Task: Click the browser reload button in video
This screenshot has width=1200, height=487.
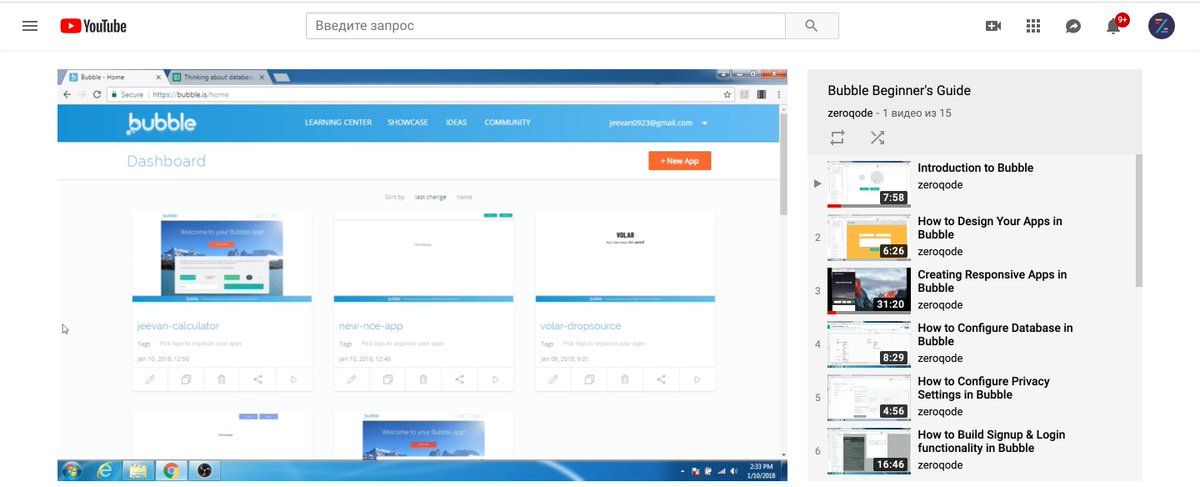Action: click(x=97, y=94)
